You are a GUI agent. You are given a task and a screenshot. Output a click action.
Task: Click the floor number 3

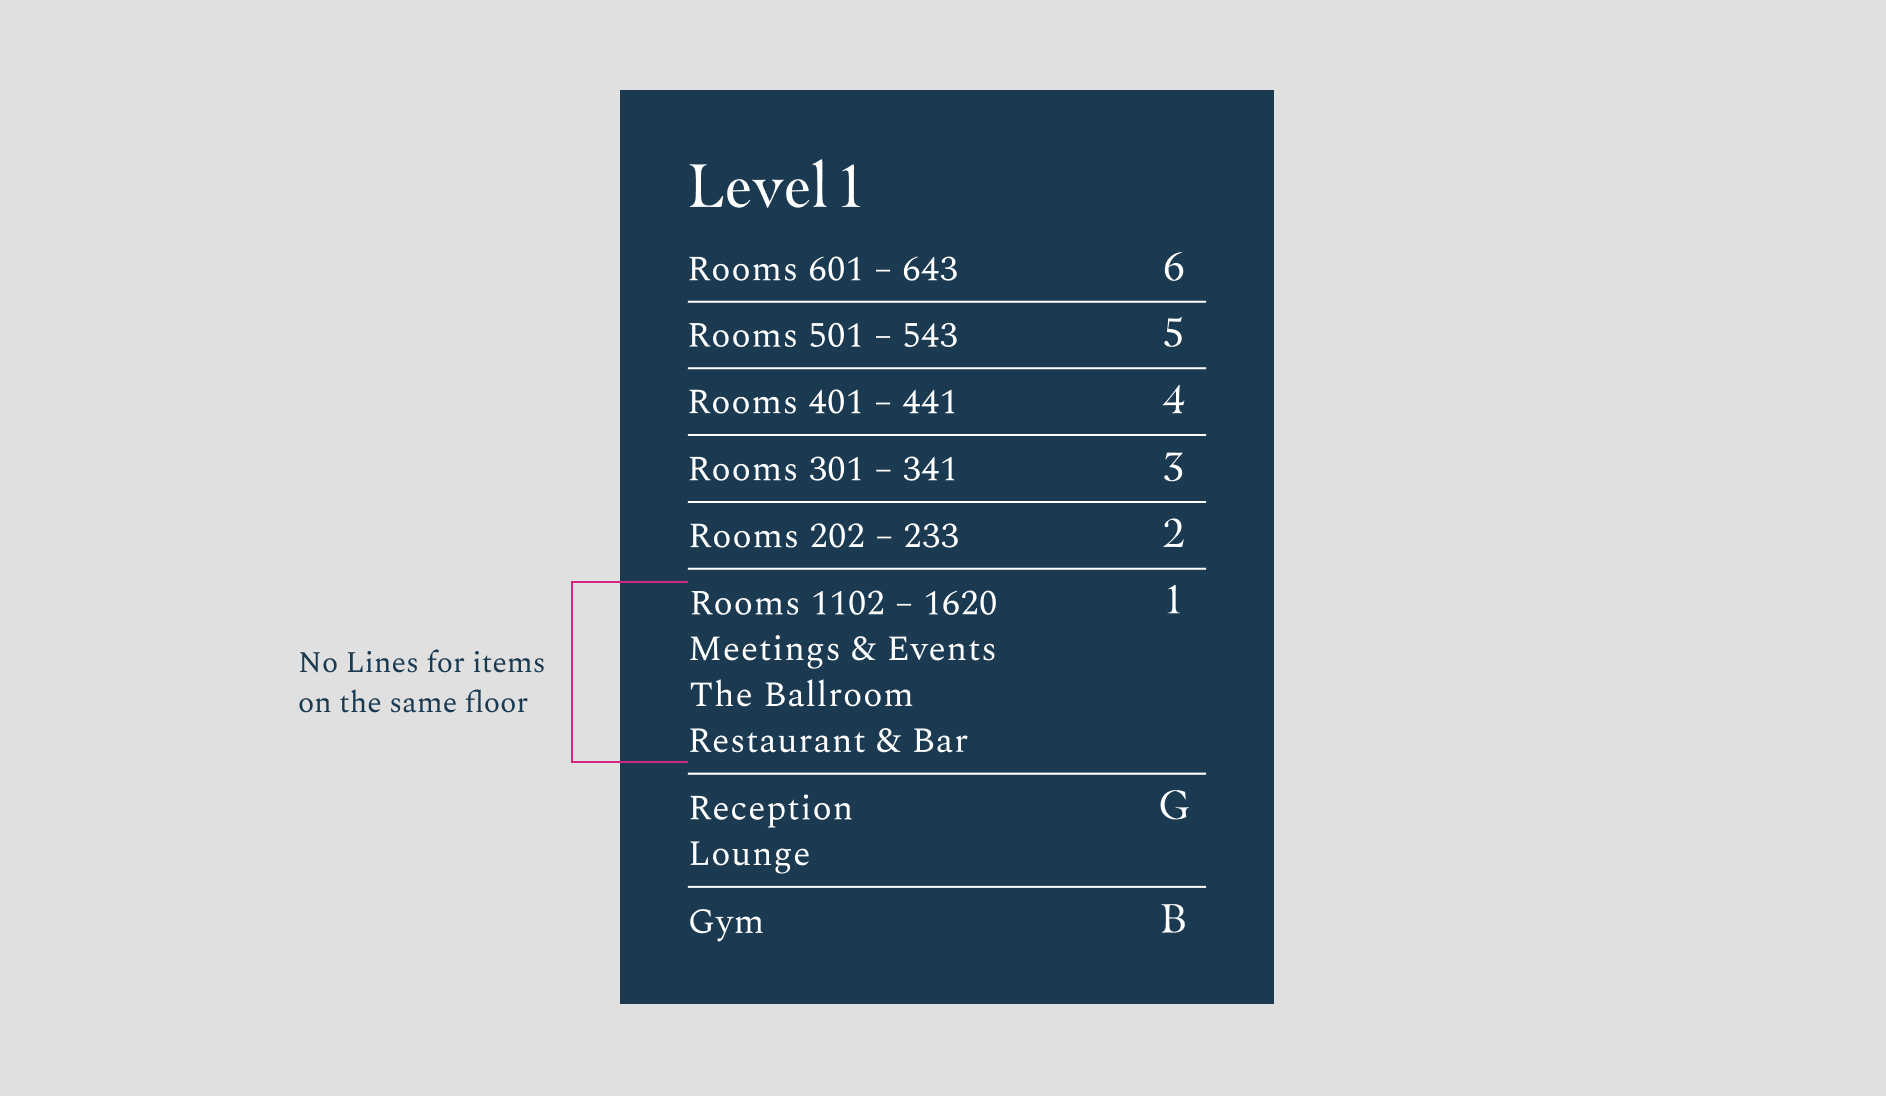1173,468
